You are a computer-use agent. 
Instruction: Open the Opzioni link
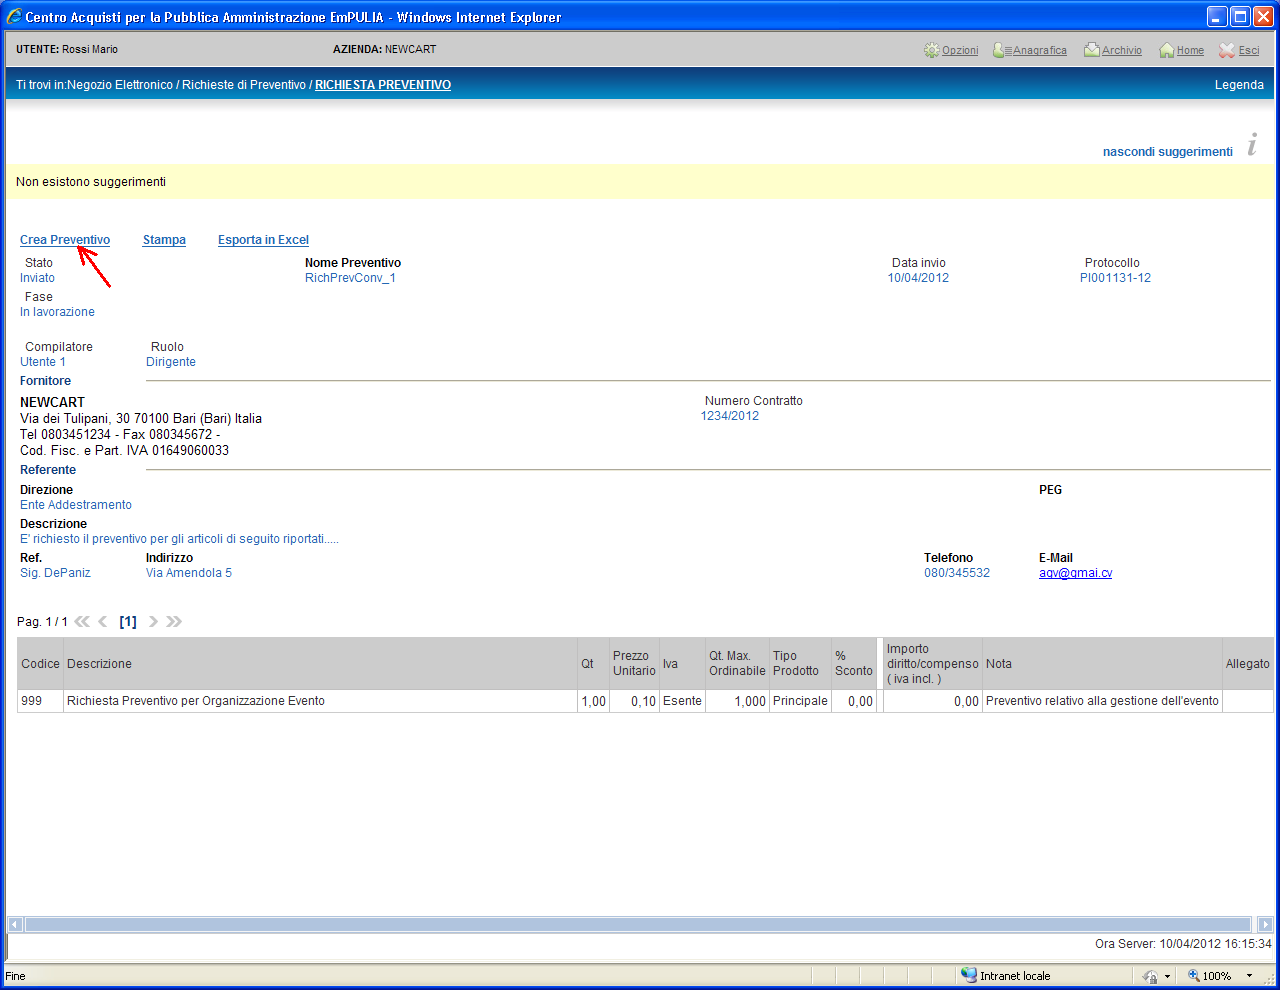click(x=960, y=50)
